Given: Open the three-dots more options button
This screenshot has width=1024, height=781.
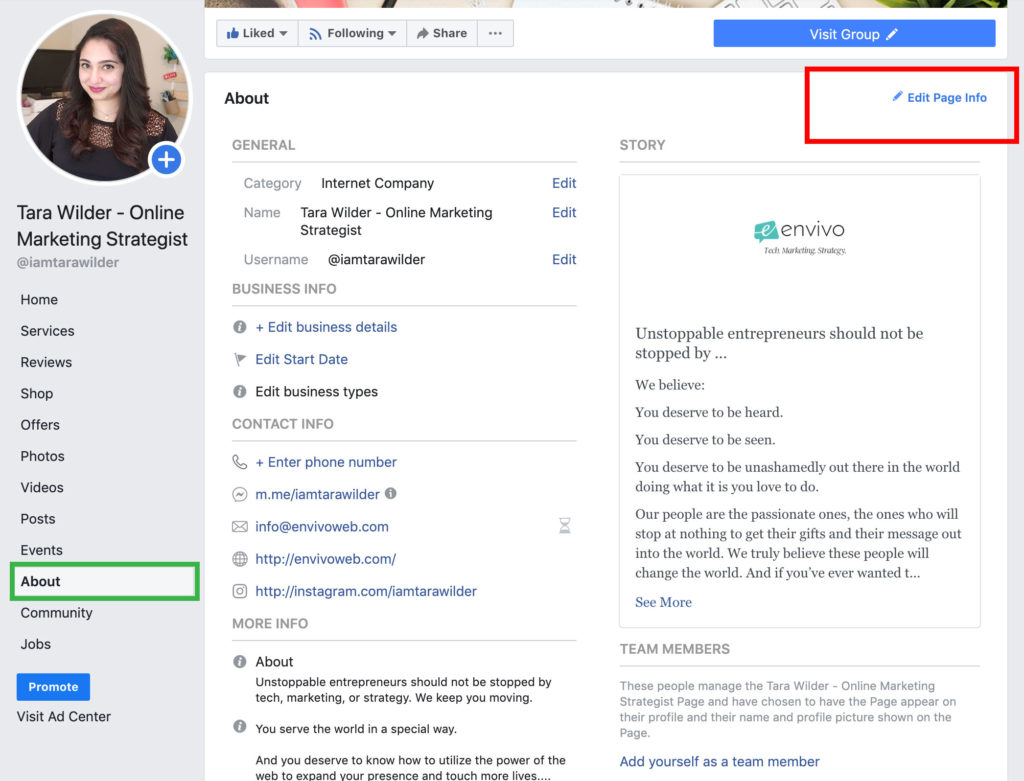Looking at the screenshot, I should click(x=495, y=33).
